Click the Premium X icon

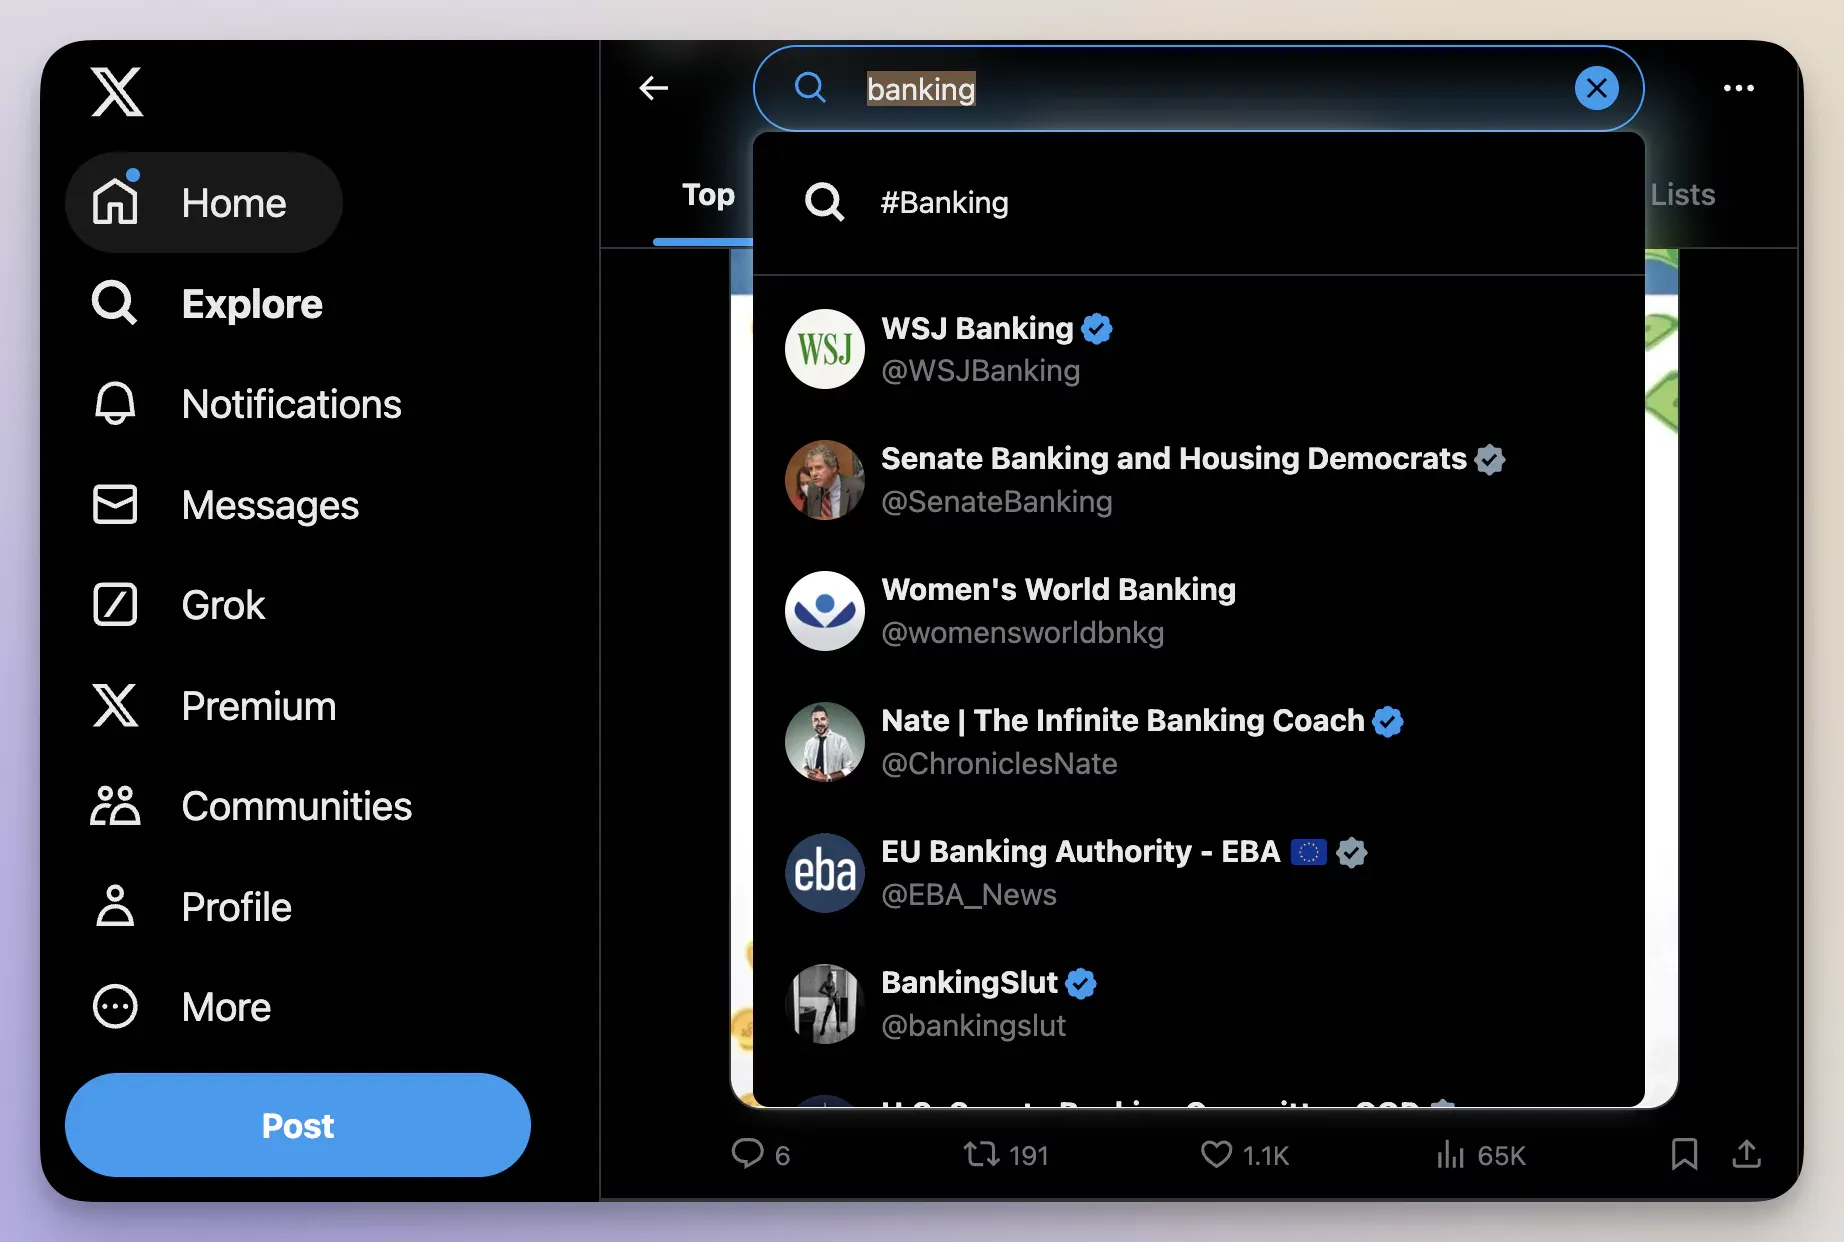coord(115,705)
